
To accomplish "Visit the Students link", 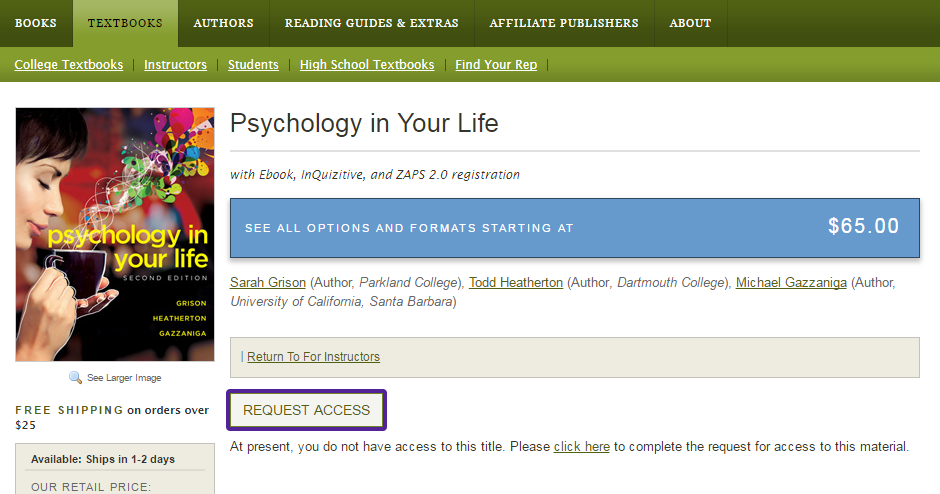I will [253, 64].
